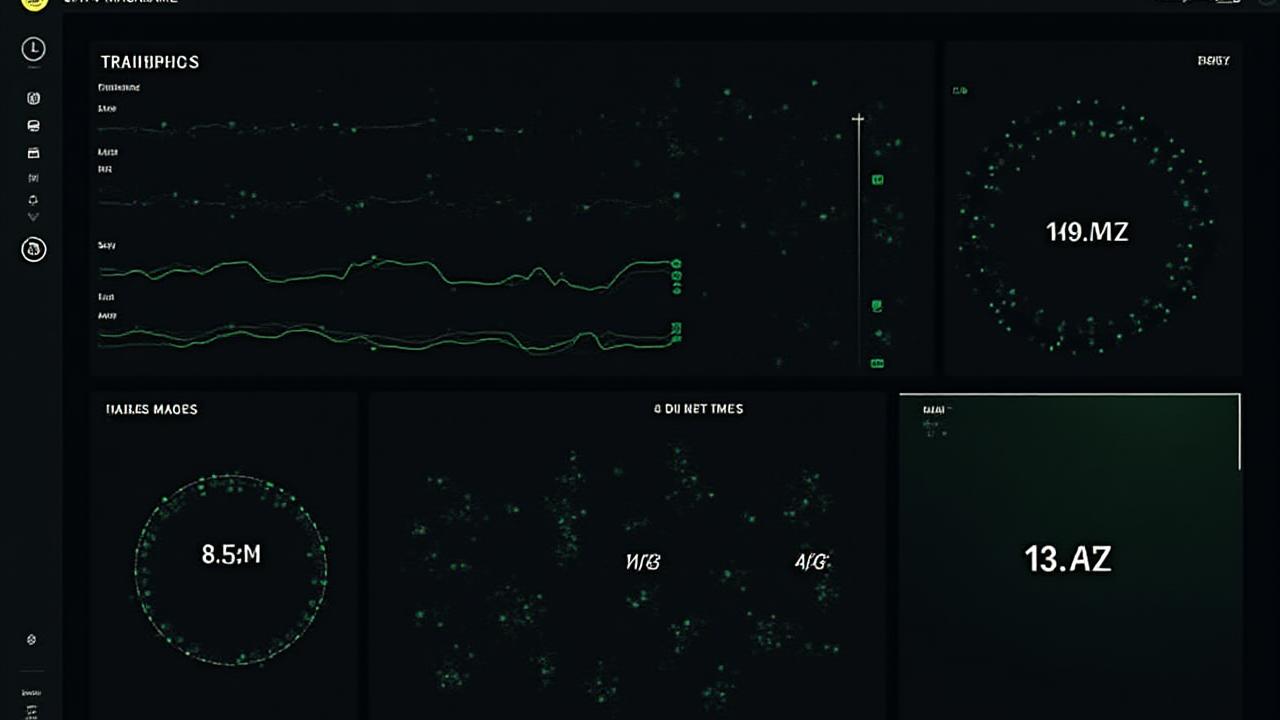Toggle the green indicator on the vertical scale strip
The image size is (1280, 720).
click(x=877, y=180)
